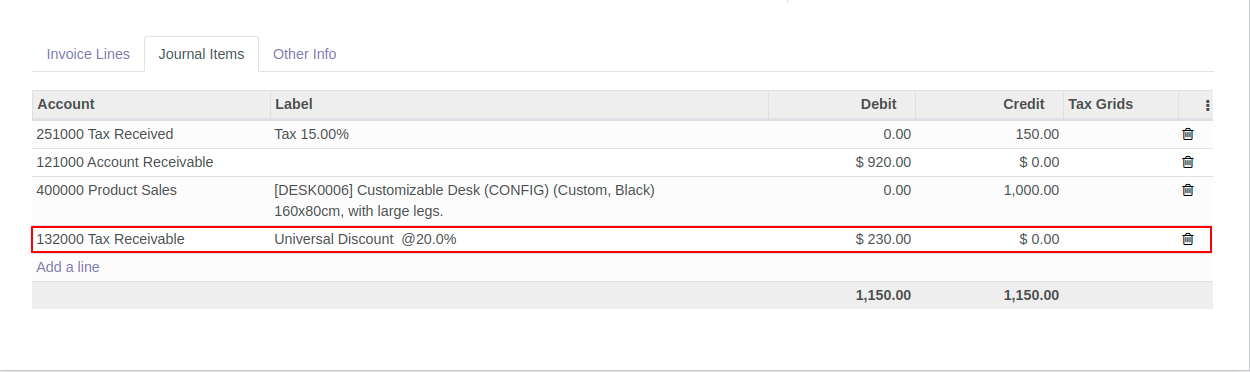Sort by the Credit column header
This screenshot has width=1250, height=372.
[x=990, y=104]
